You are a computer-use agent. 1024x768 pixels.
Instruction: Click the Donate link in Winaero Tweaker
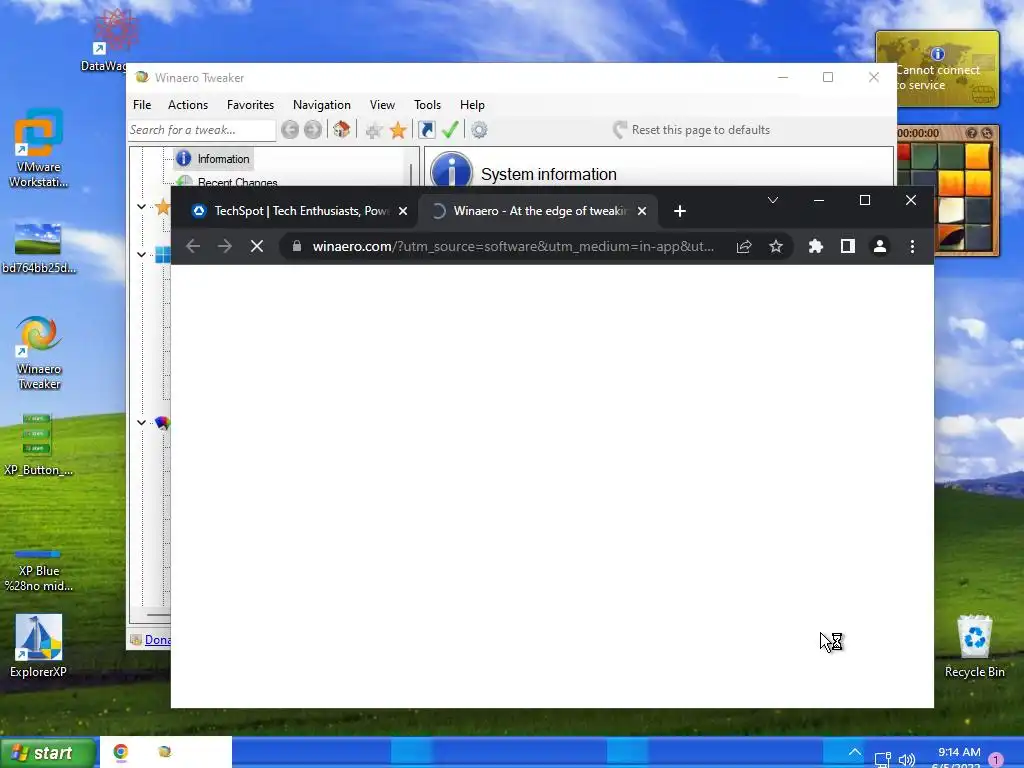click(157, 640)
